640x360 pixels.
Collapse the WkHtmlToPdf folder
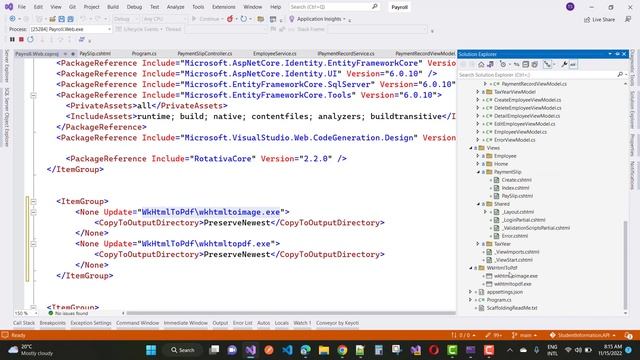(471, 268)
